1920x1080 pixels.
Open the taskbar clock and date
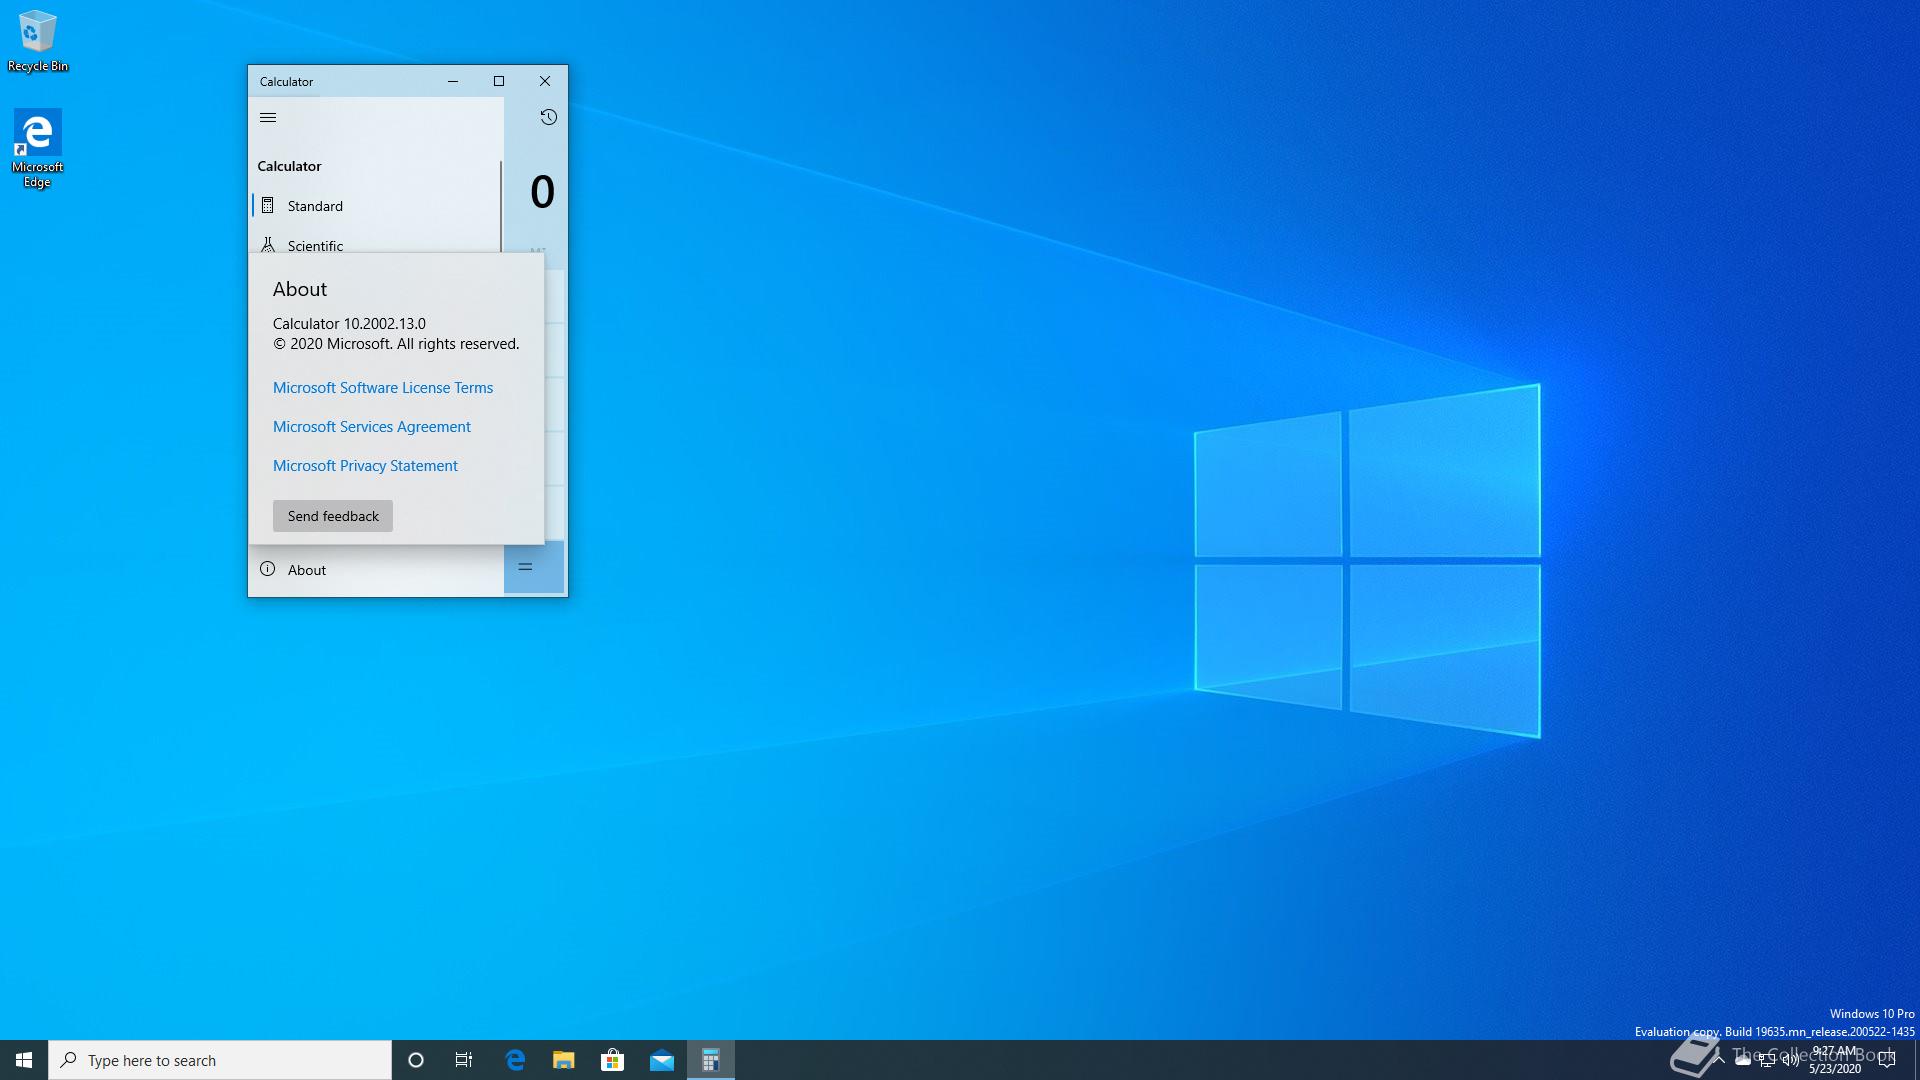coord(1835,1060)
